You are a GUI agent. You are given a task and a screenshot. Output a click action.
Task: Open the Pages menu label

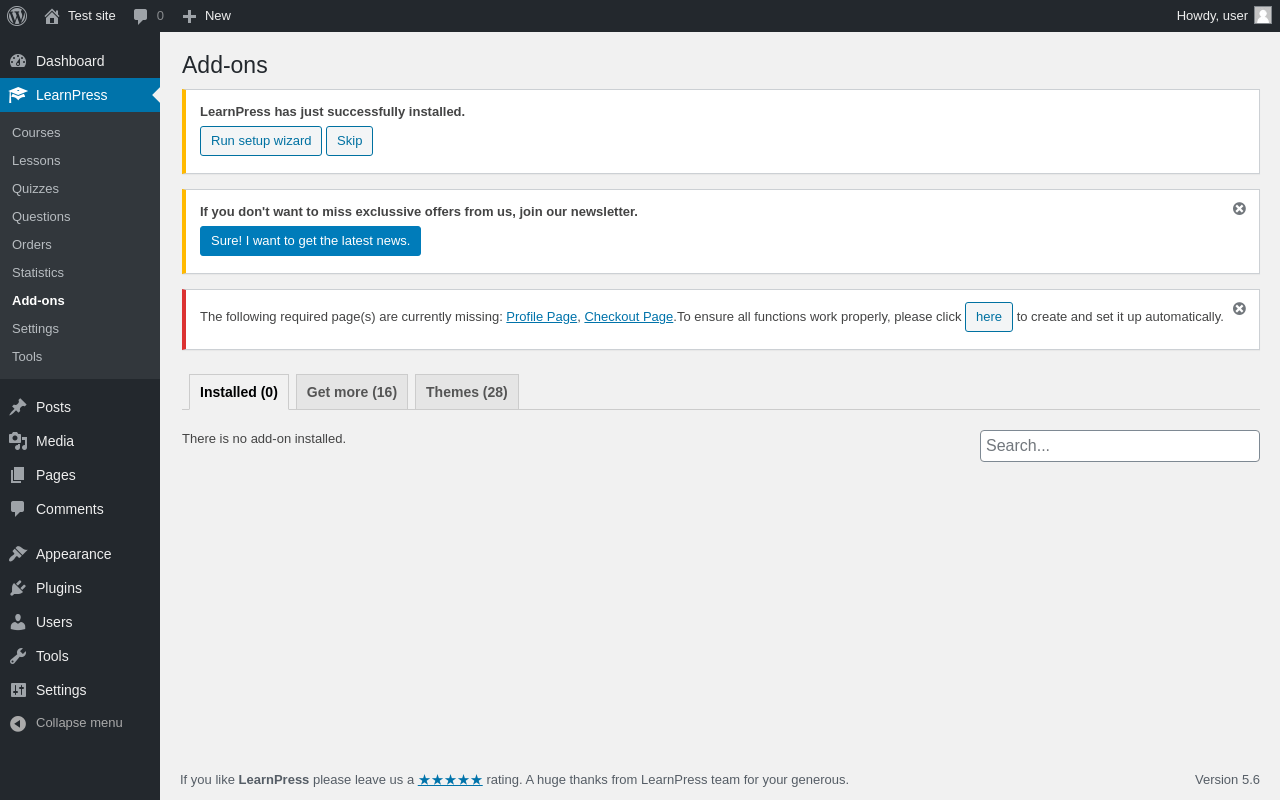tap(56, 475)
